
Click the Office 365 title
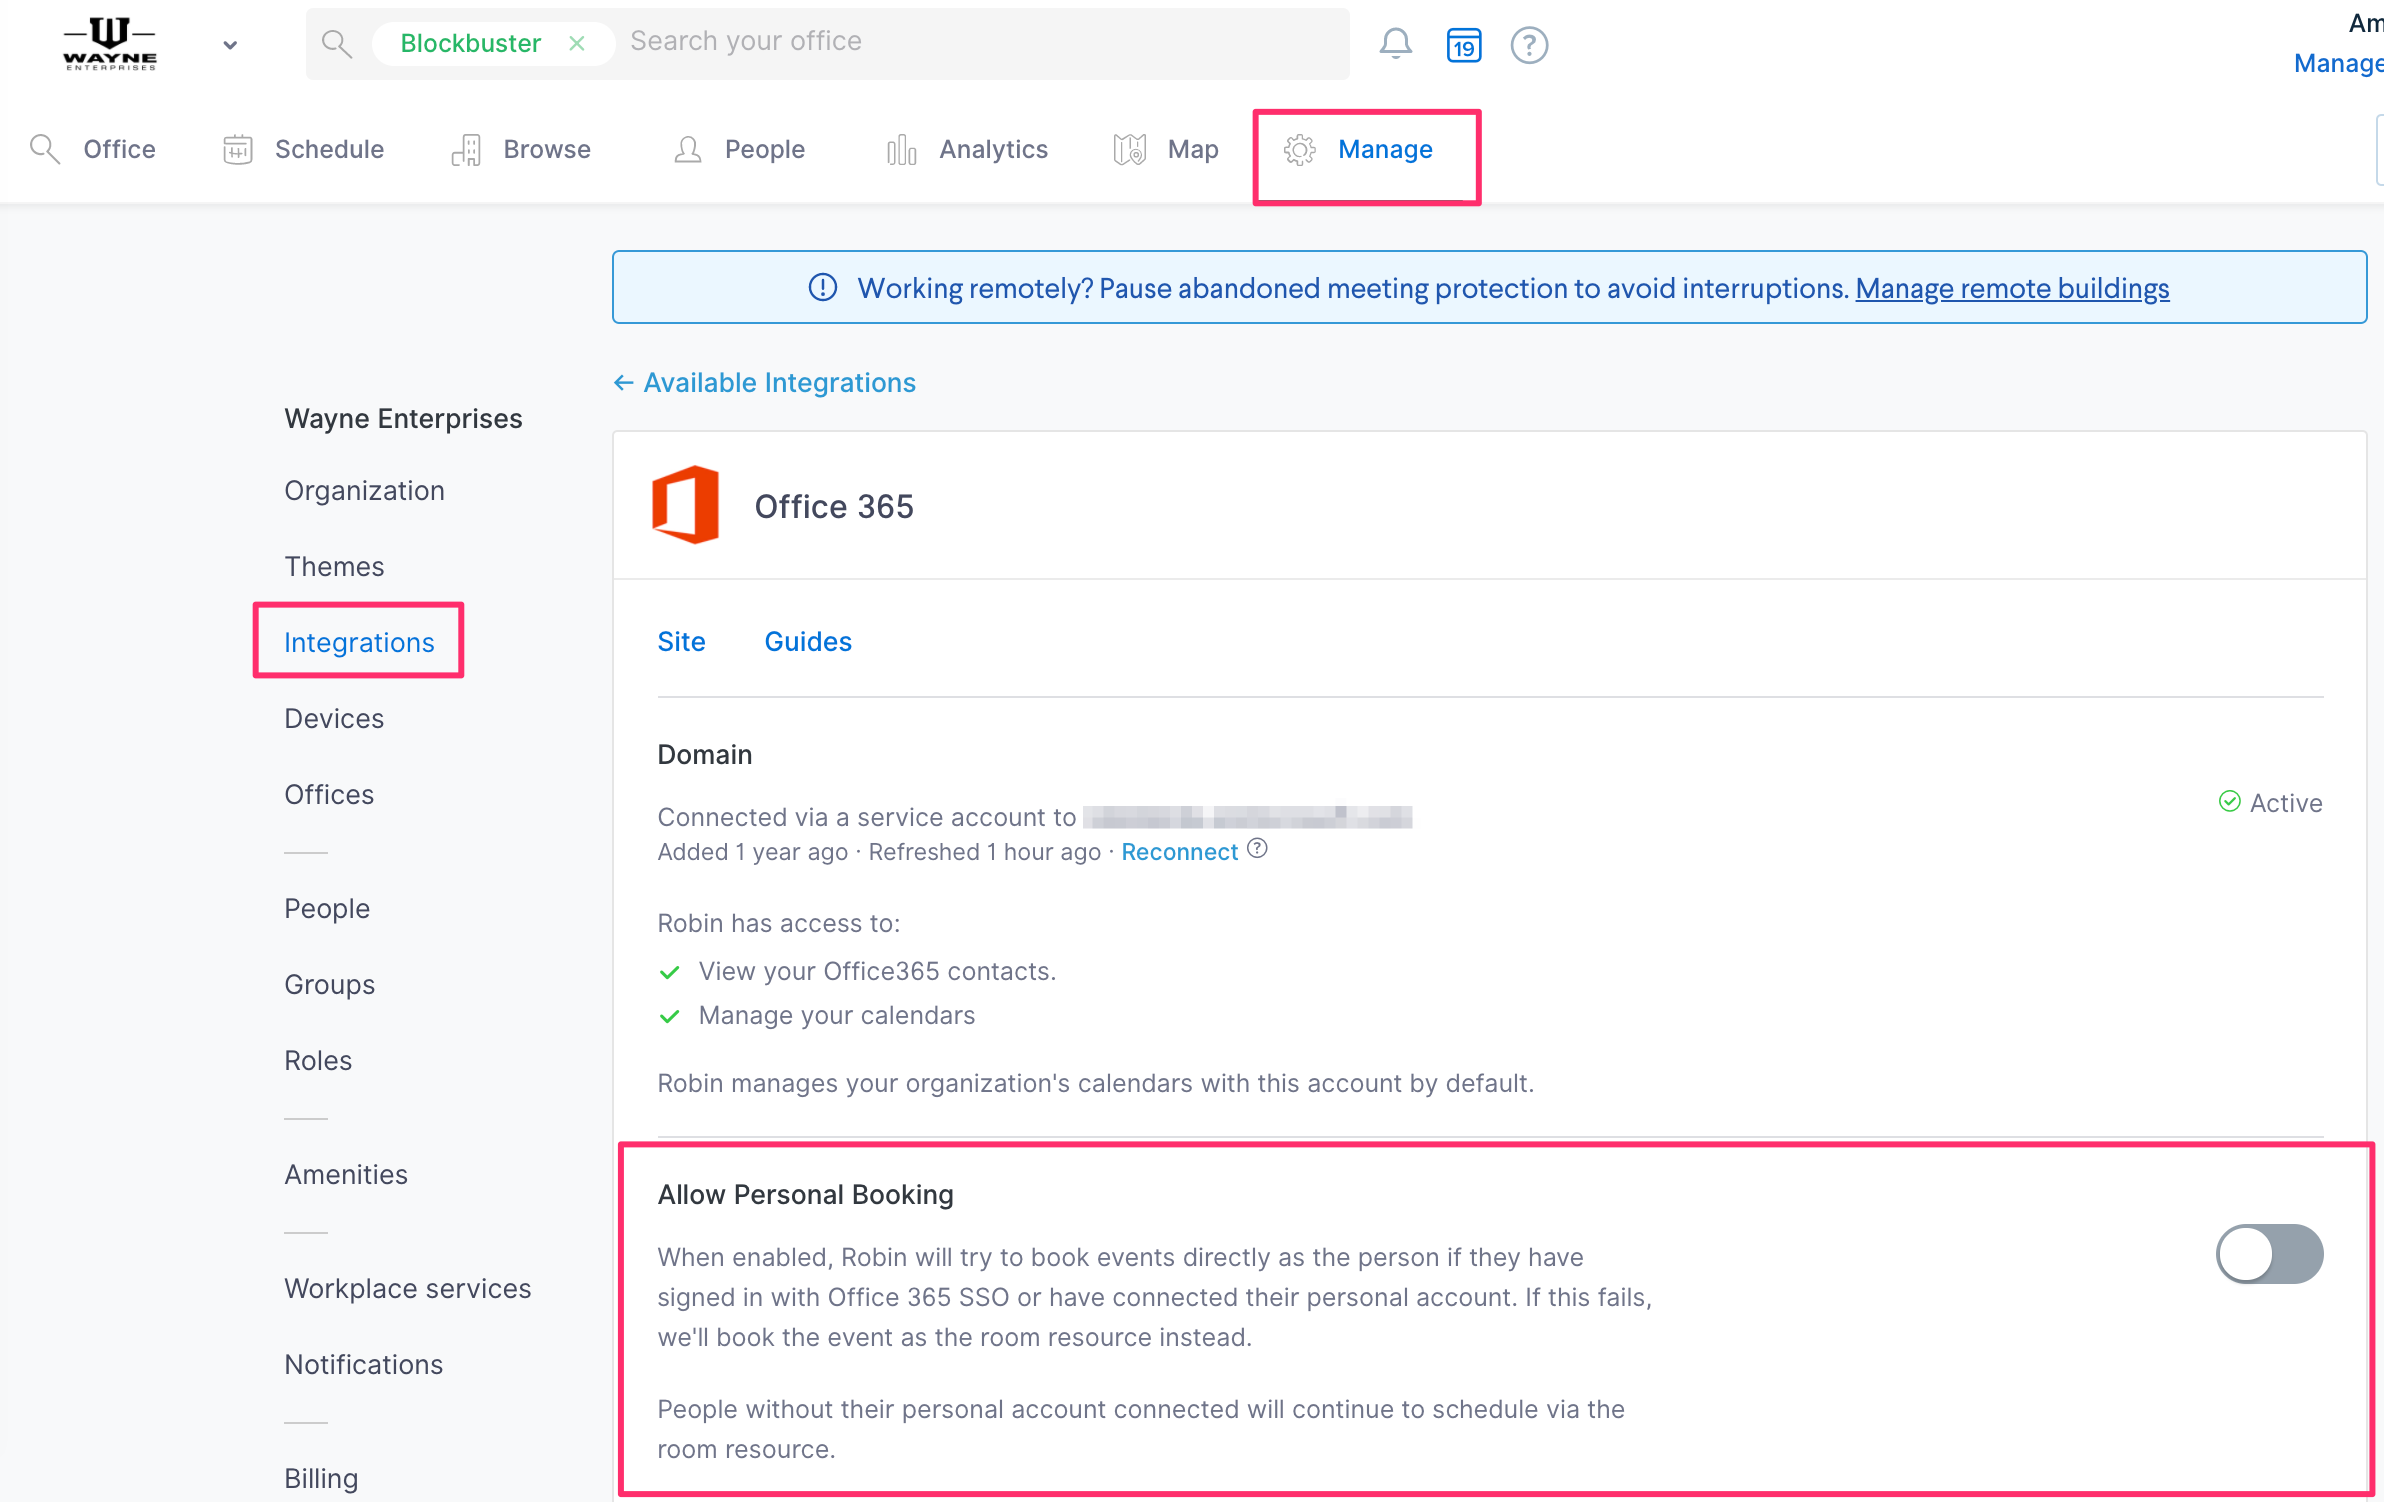click(x=834, y=506)
